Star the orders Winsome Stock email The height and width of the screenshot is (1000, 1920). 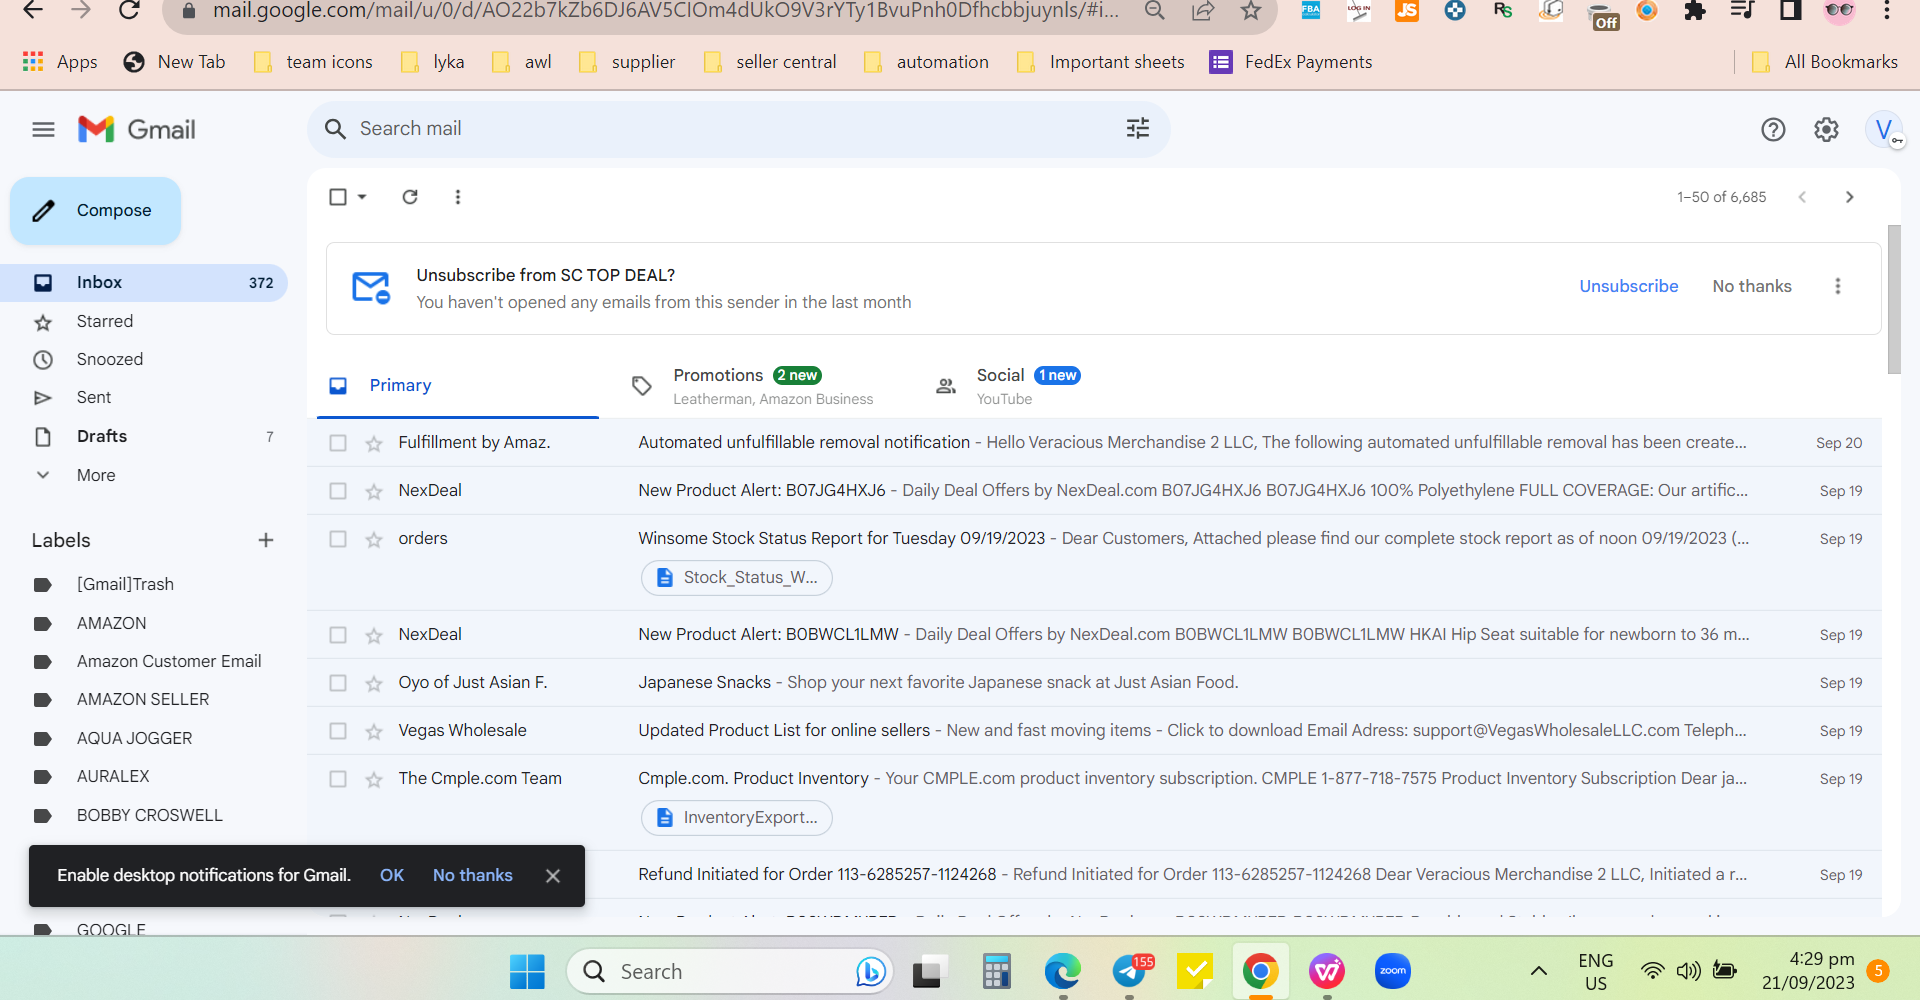pos(374,539)
